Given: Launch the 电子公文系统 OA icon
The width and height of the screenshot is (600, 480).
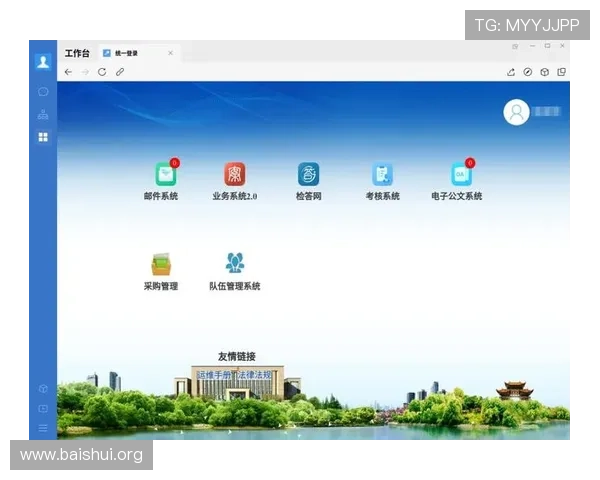Looking at the screenshot, I should (461, 174).
